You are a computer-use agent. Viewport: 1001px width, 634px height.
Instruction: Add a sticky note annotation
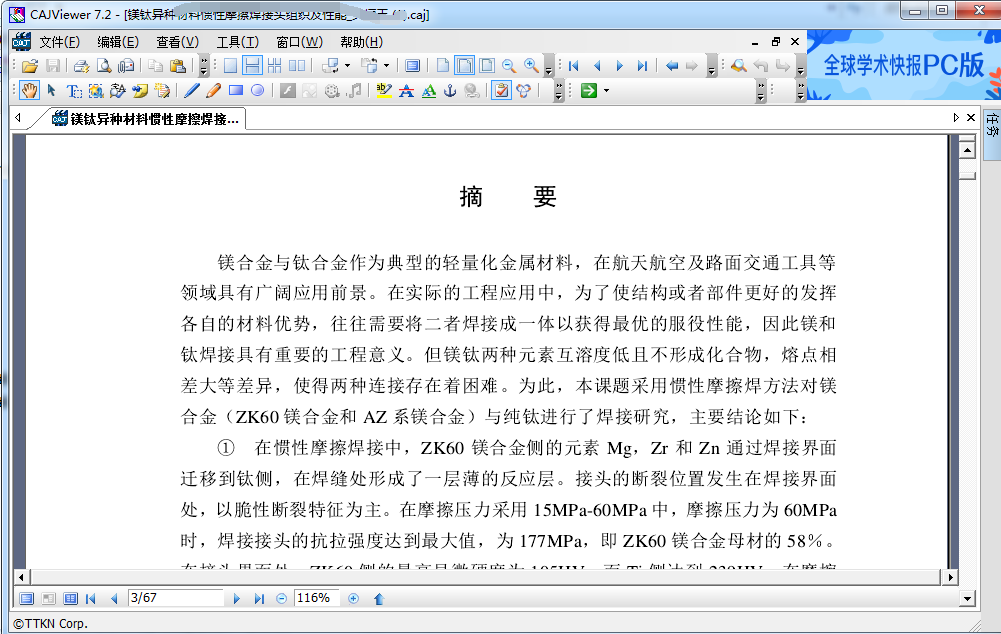pos(140,91)
